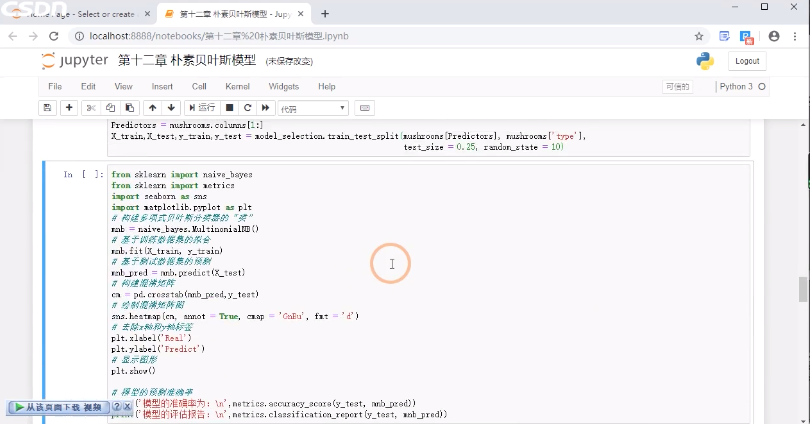Click code line plt.show()
This screenshot has height=424, width=810.
click(133, 371)
